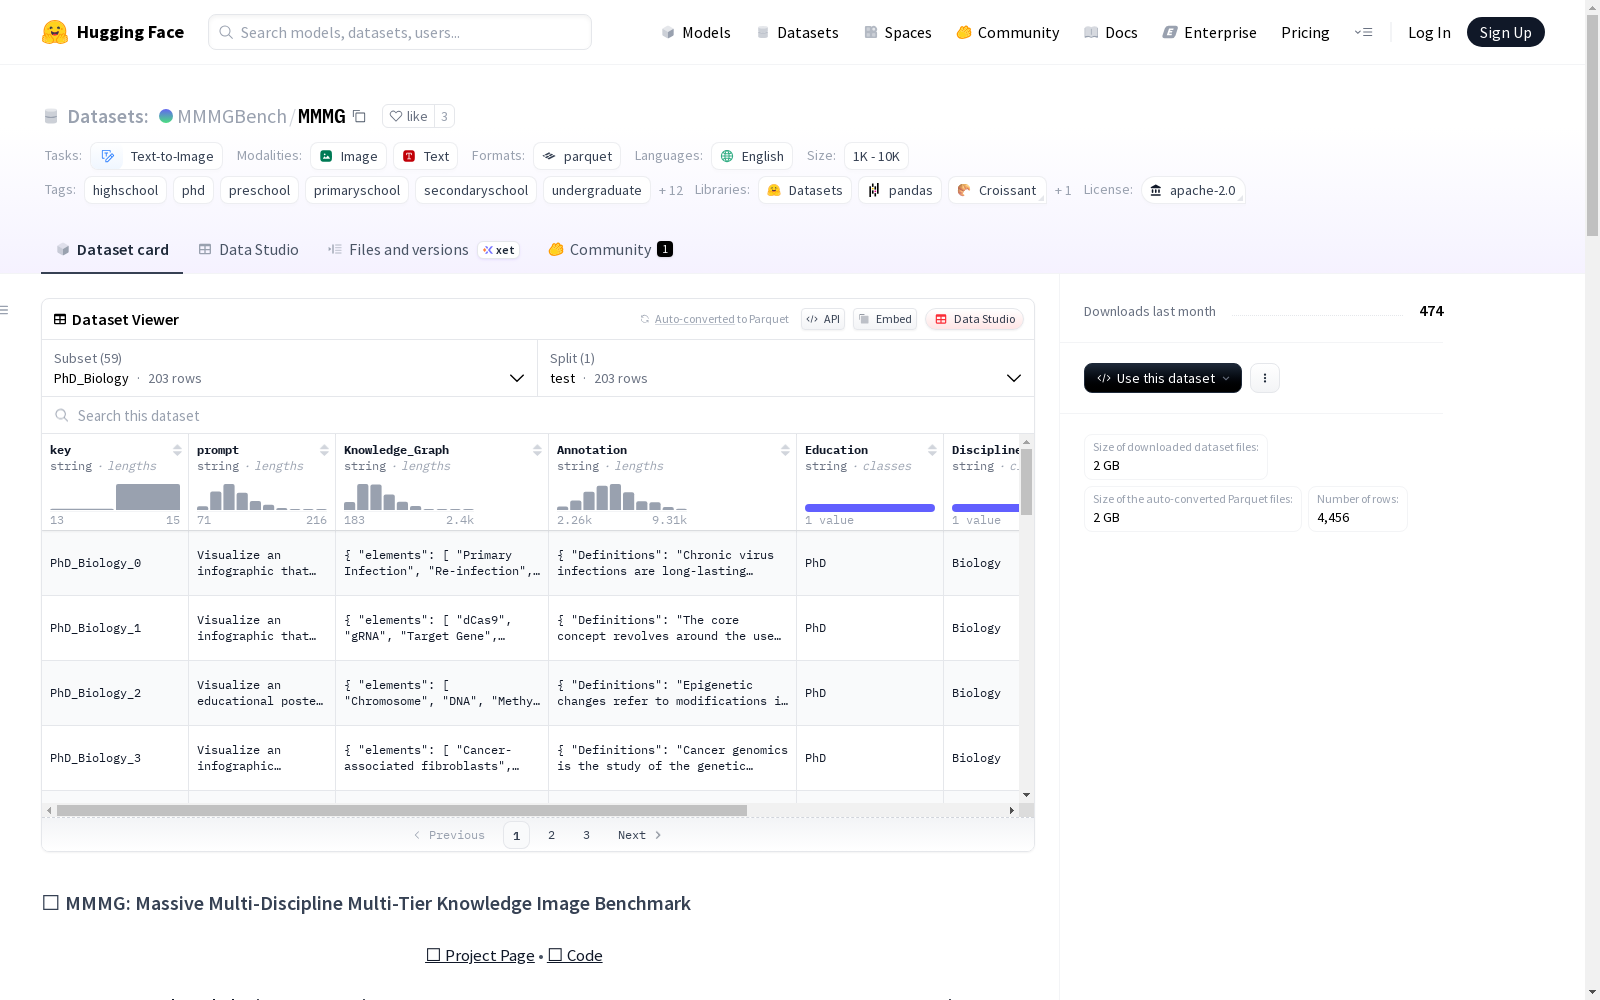Like the MMMG dataset
This screenshot has width=1600, height=1000.
408,116
